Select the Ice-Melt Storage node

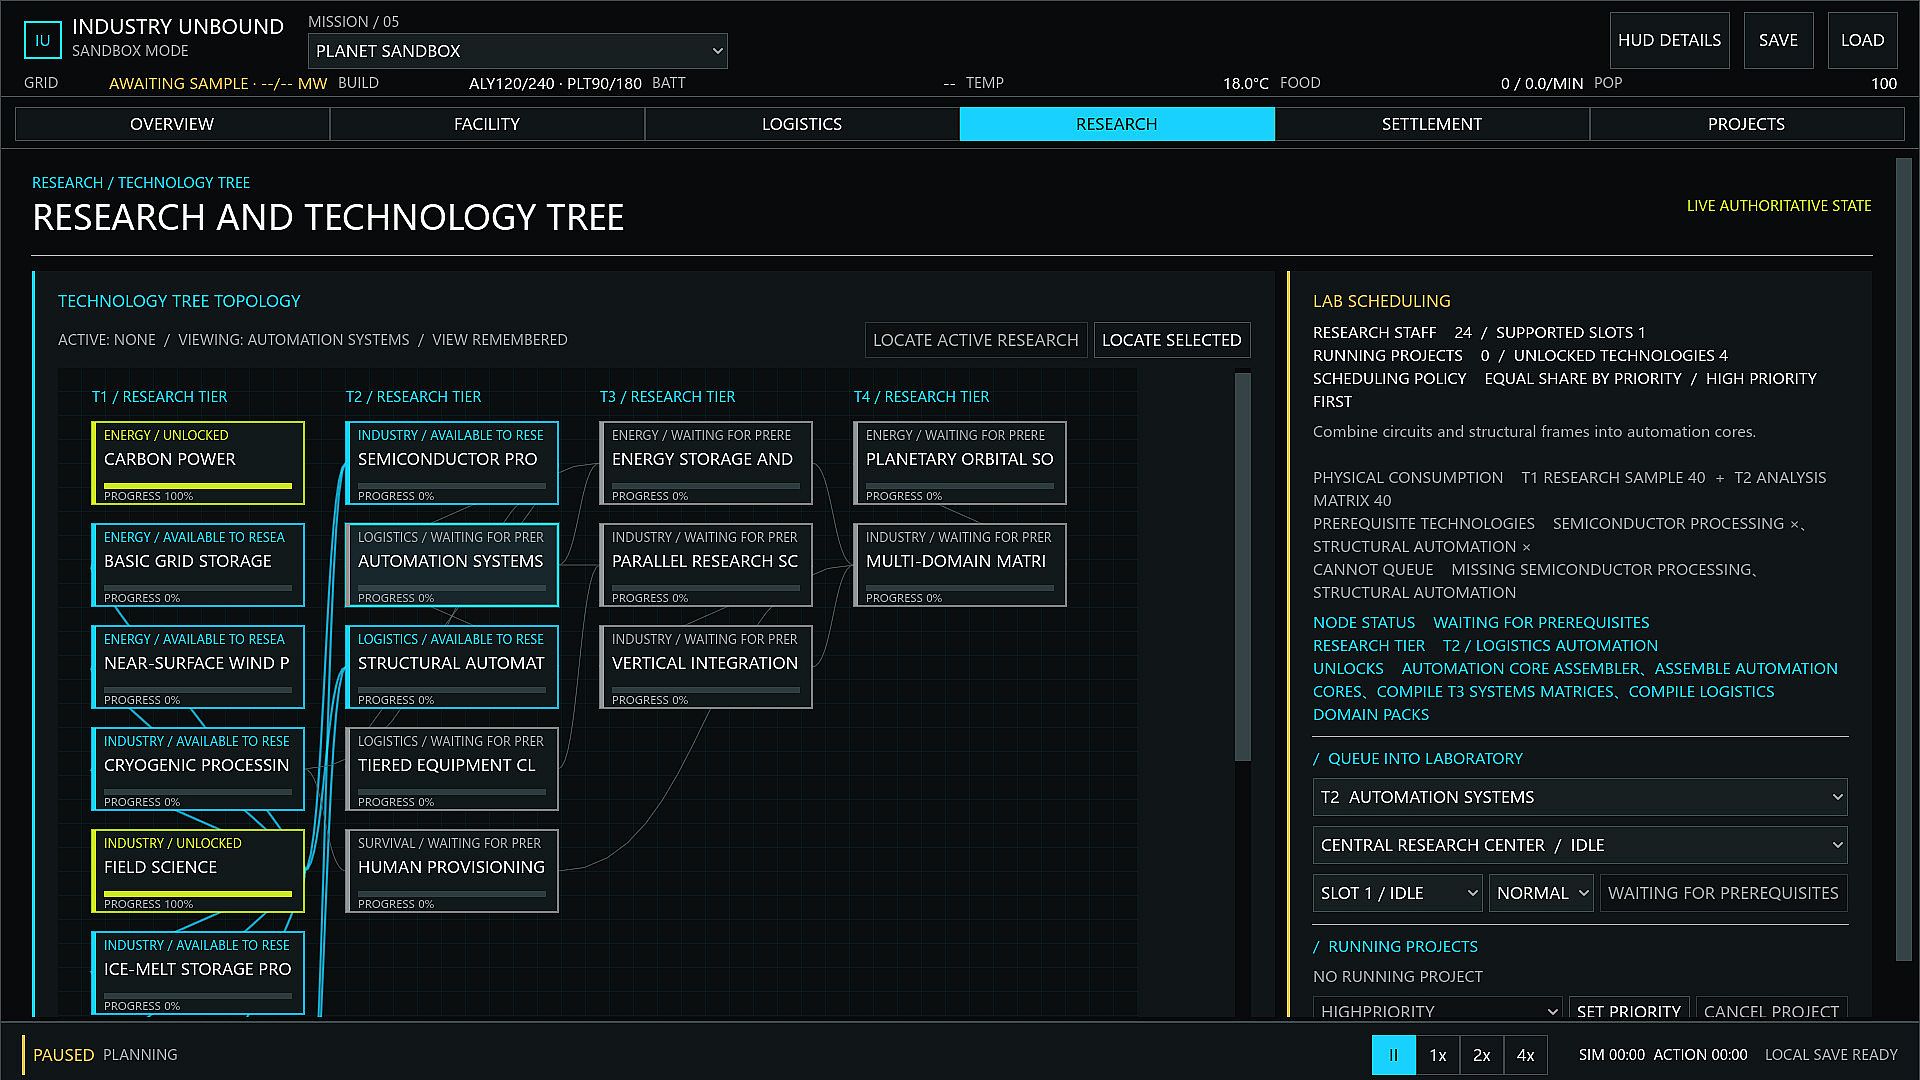coord(198,973)
